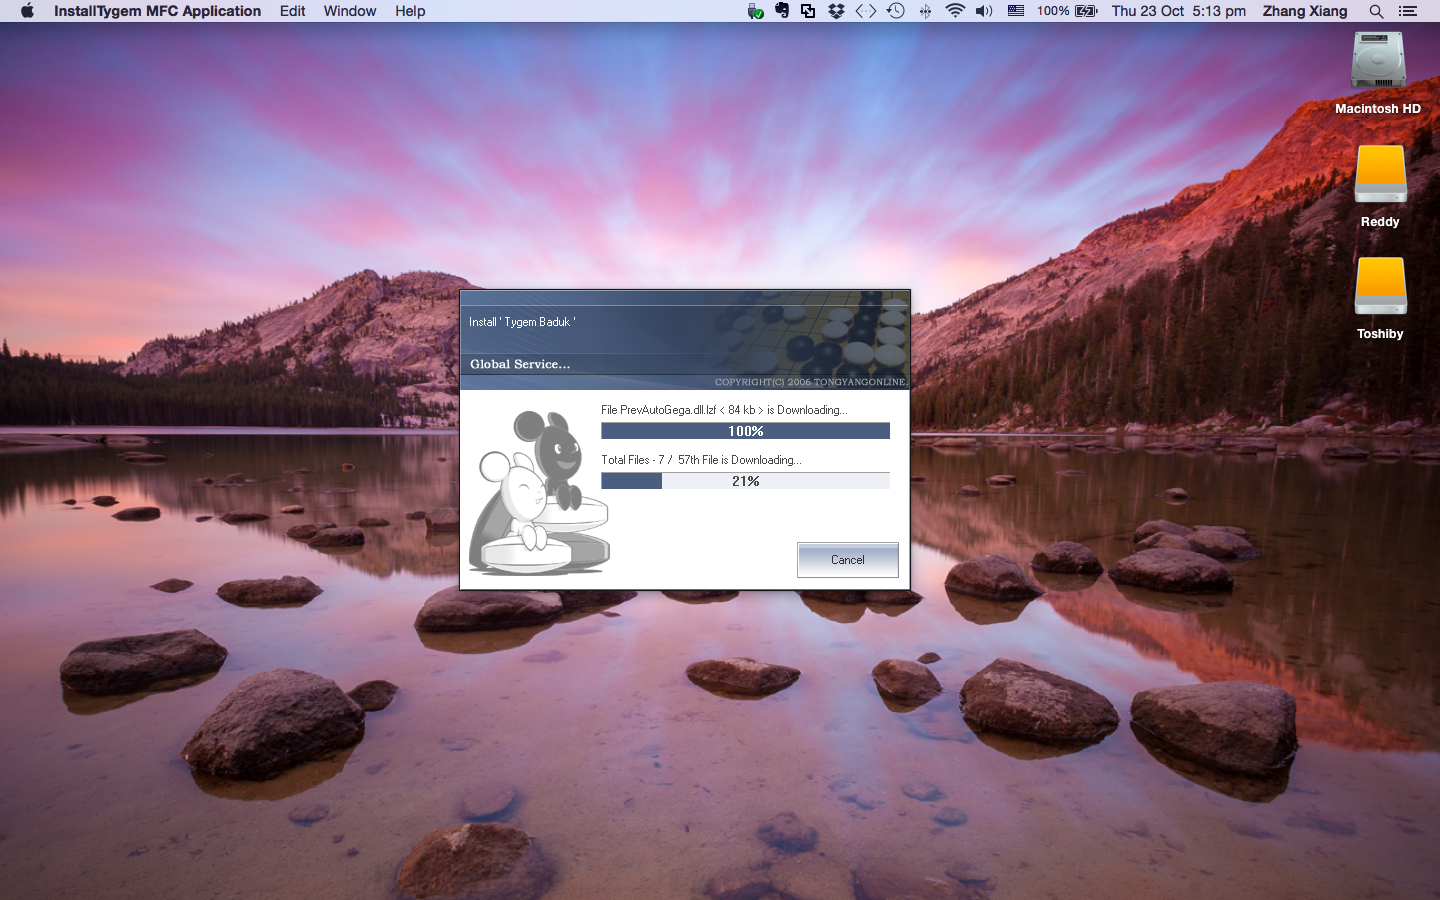This screenshot has width=1440, height=900.
Task: Mute the system volume
Action: click(983, 11)
